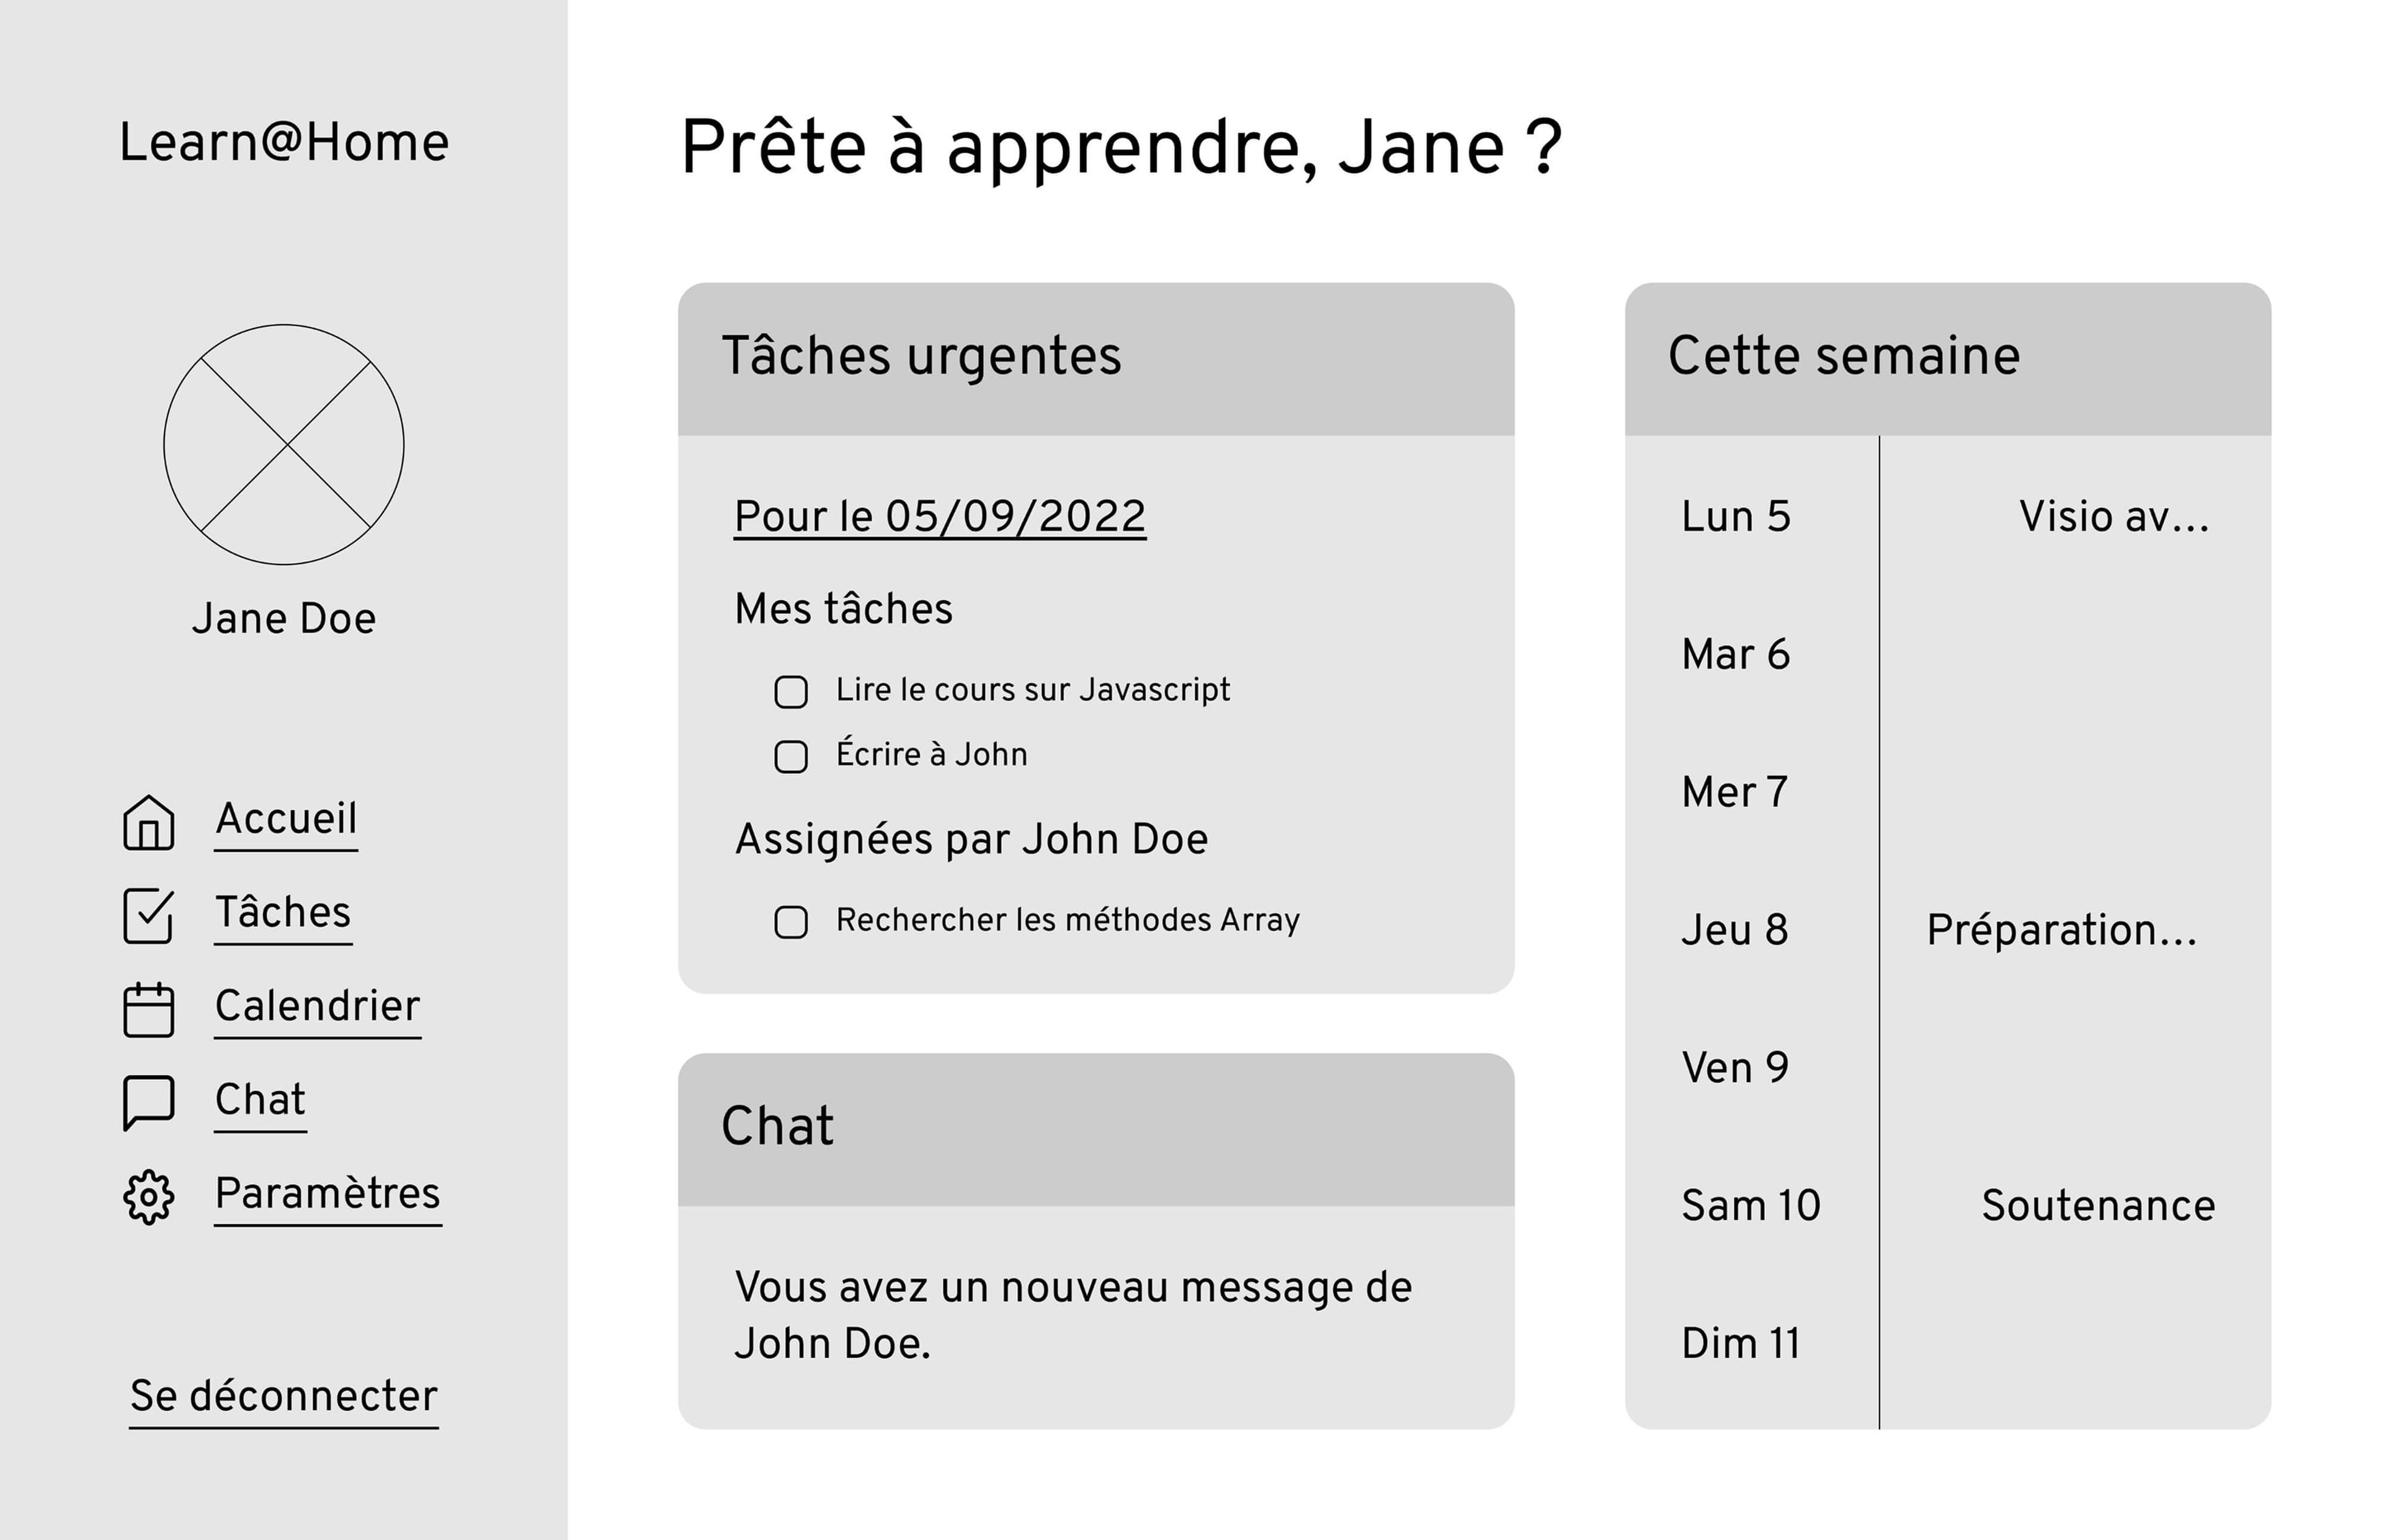Screen dimensions: 2382x1540
Task: Click the speech bubble Chat icon
Action: click(148, 1102)
